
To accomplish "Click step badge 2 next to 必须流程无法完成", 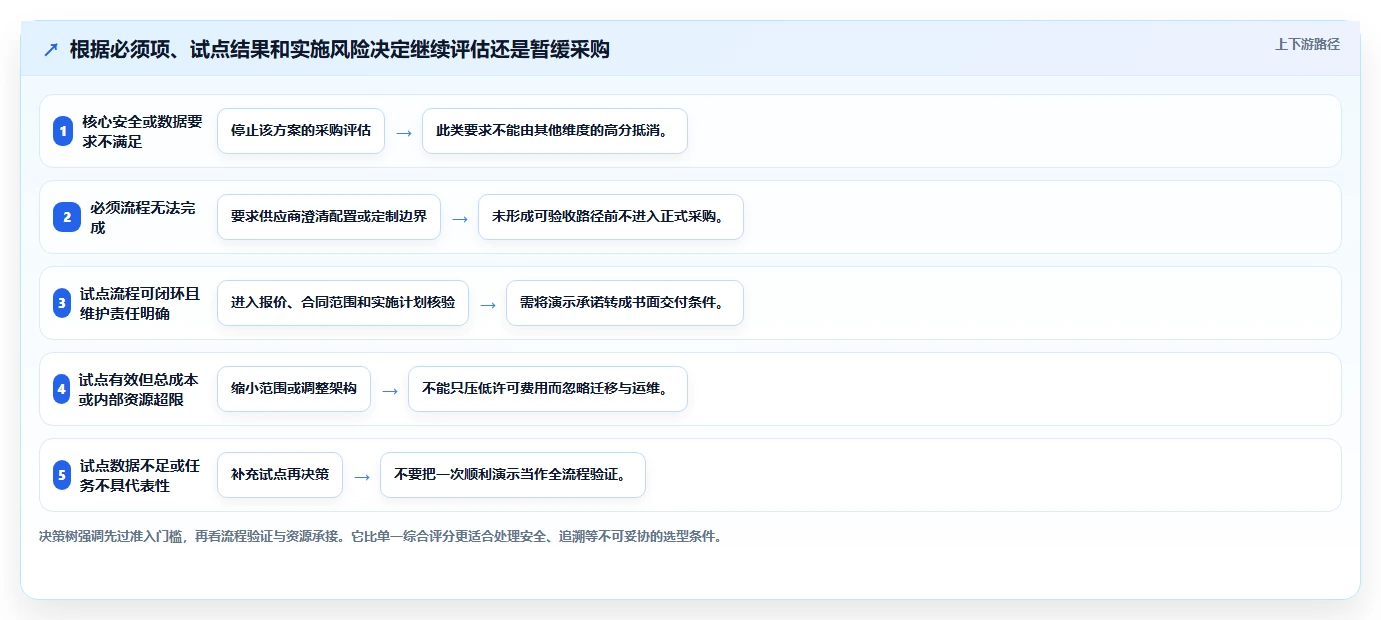I will [67, 217].
